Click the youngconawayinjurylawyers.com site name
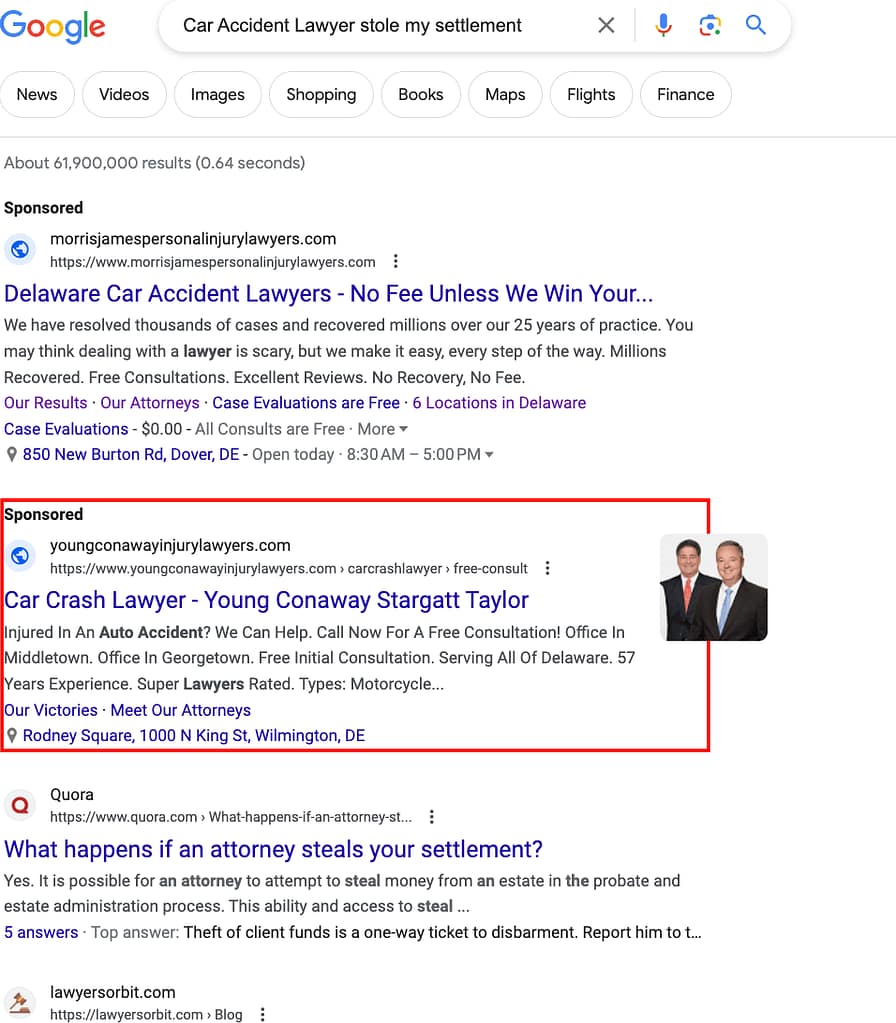 coord(170,545)
